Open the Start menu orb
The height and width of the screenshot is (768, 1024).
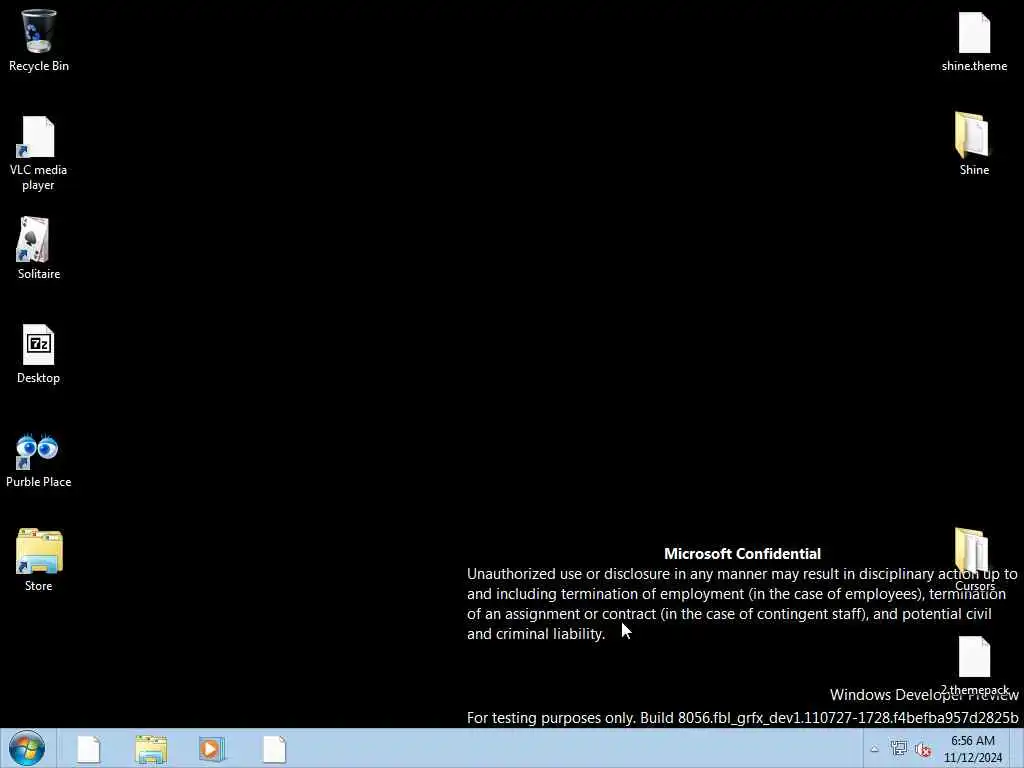27,748
